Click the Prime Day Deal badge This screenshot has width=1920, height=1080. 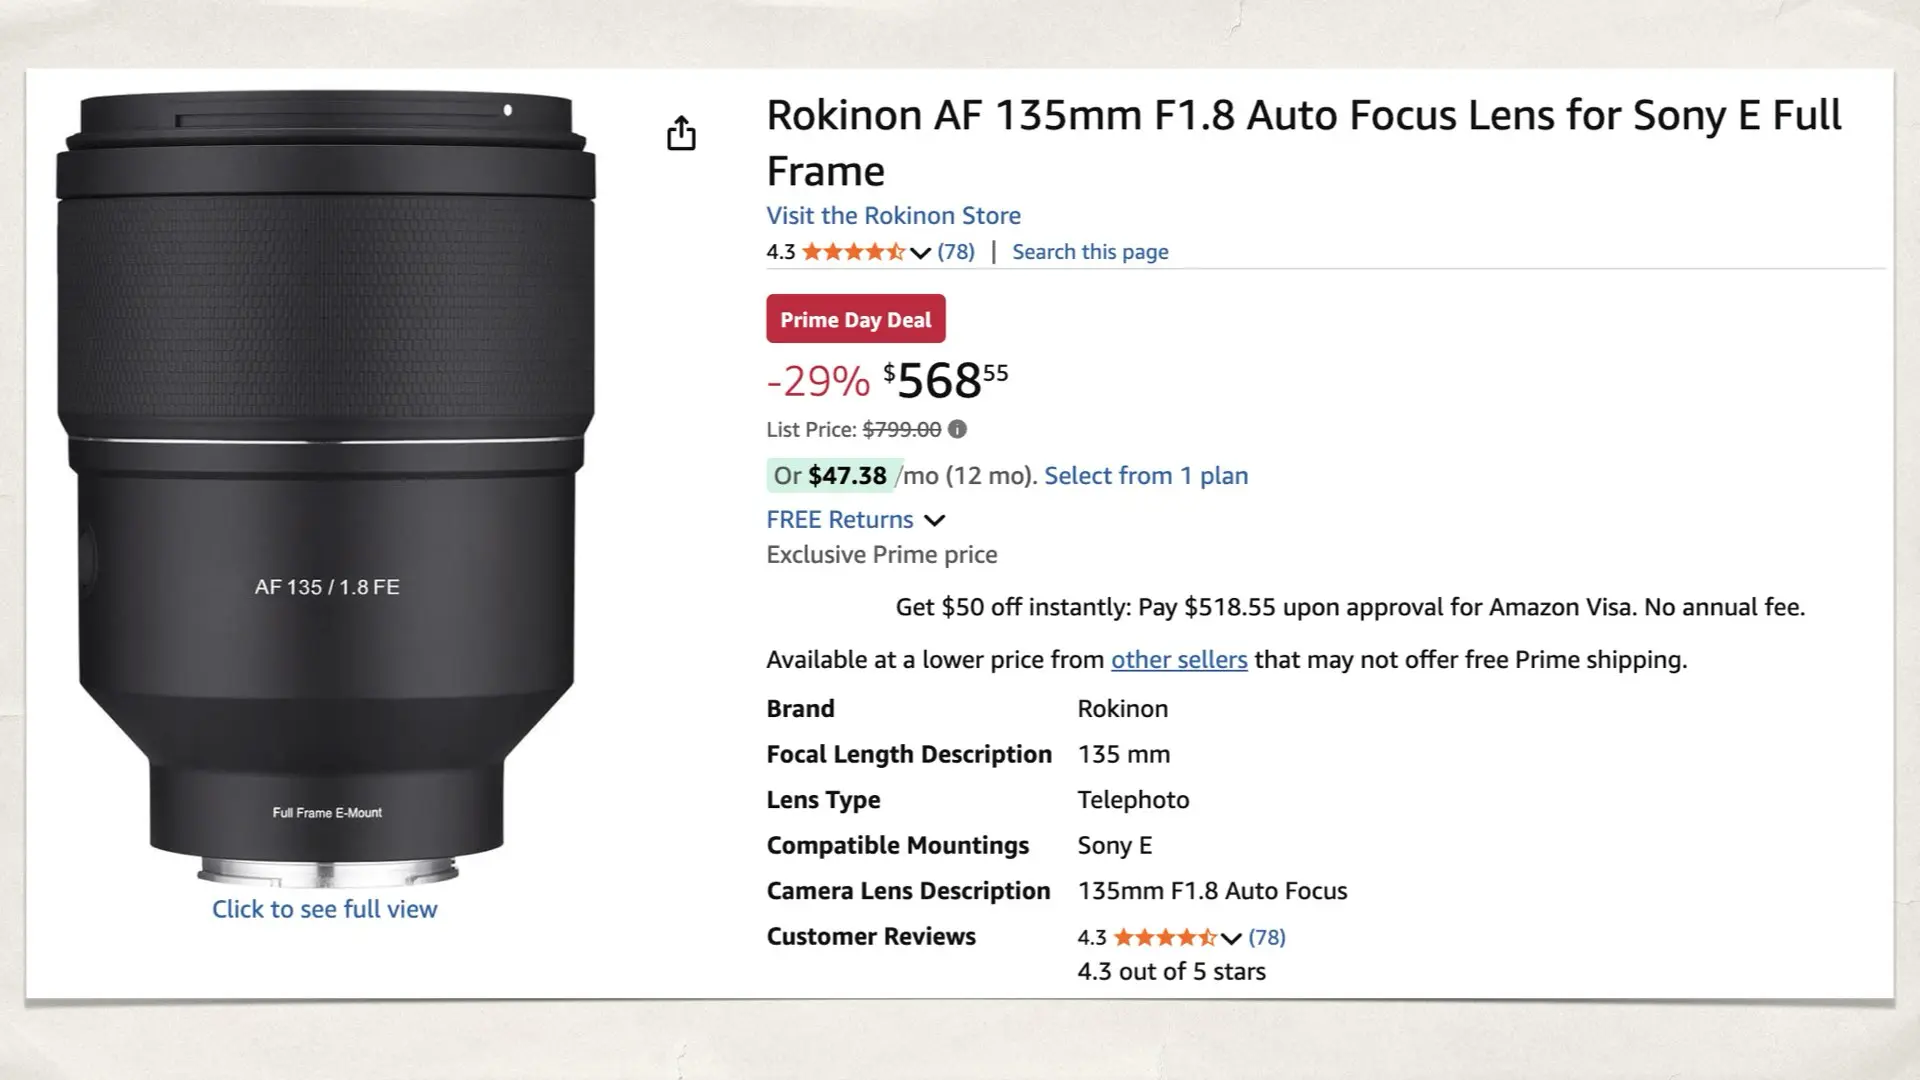855,318
